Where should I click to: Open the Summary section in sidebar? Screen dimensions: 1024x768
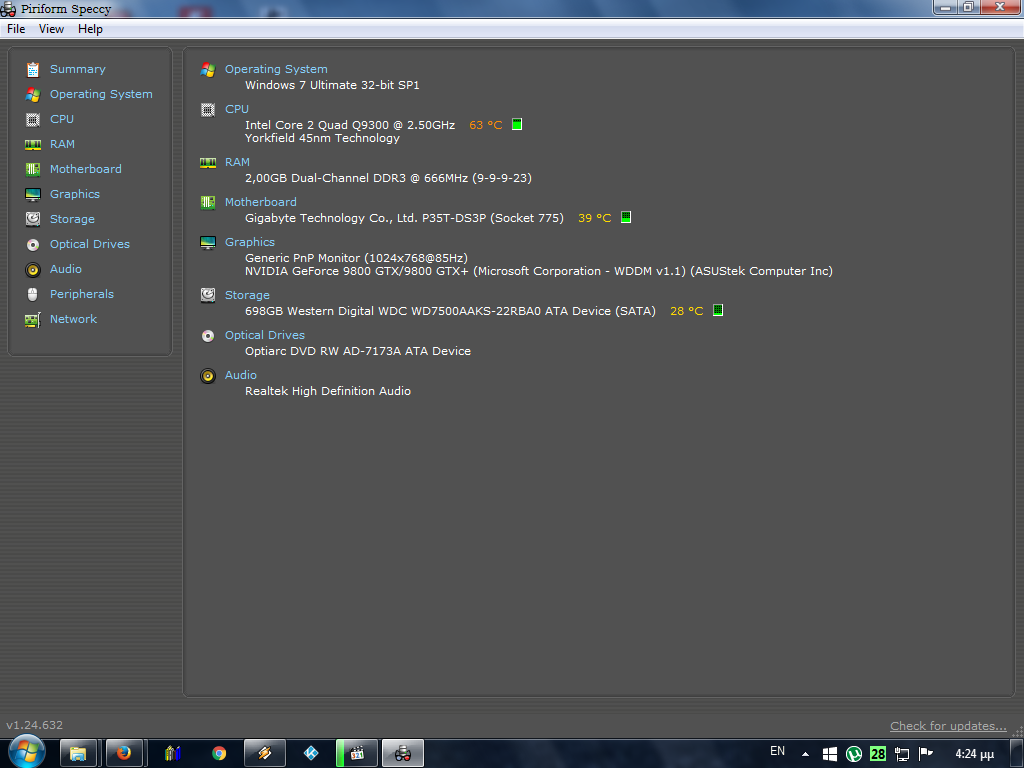[78, 69]
